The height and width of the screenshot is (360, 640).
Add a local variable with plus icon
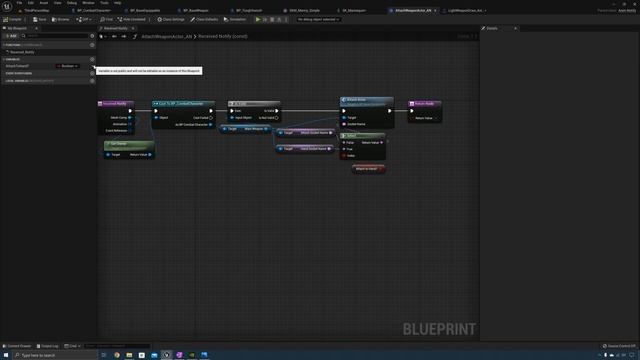pyautogui.click(x=92, y=81)
